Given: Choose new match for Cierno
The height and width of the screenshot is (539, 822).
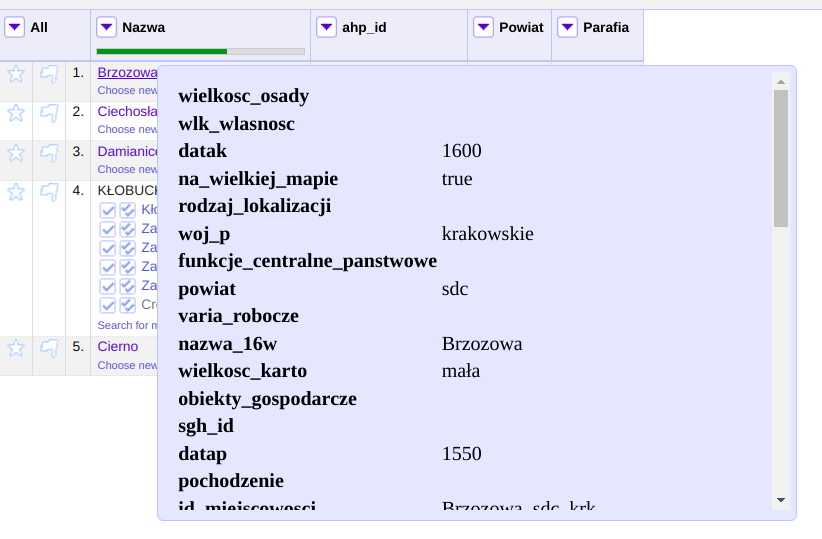Looking at the screenshot, I should pos(127,365).
